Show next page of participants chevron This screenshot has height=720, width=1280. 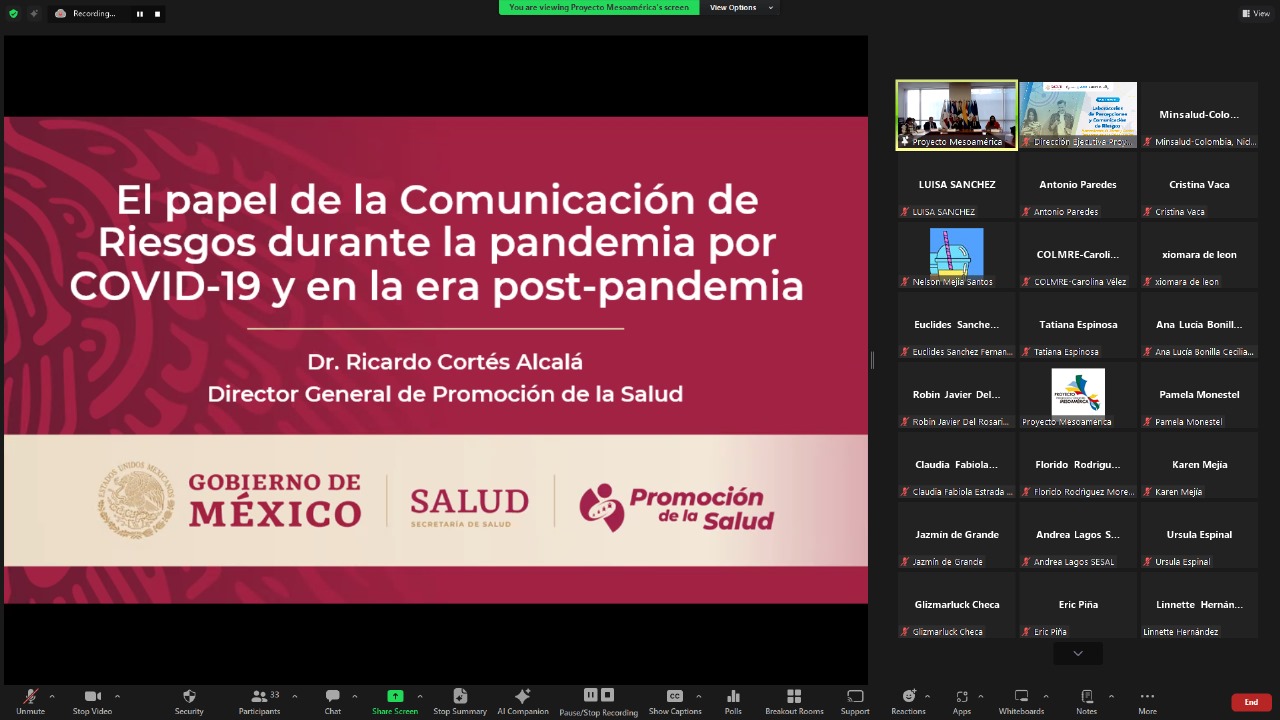(1078, 653)
